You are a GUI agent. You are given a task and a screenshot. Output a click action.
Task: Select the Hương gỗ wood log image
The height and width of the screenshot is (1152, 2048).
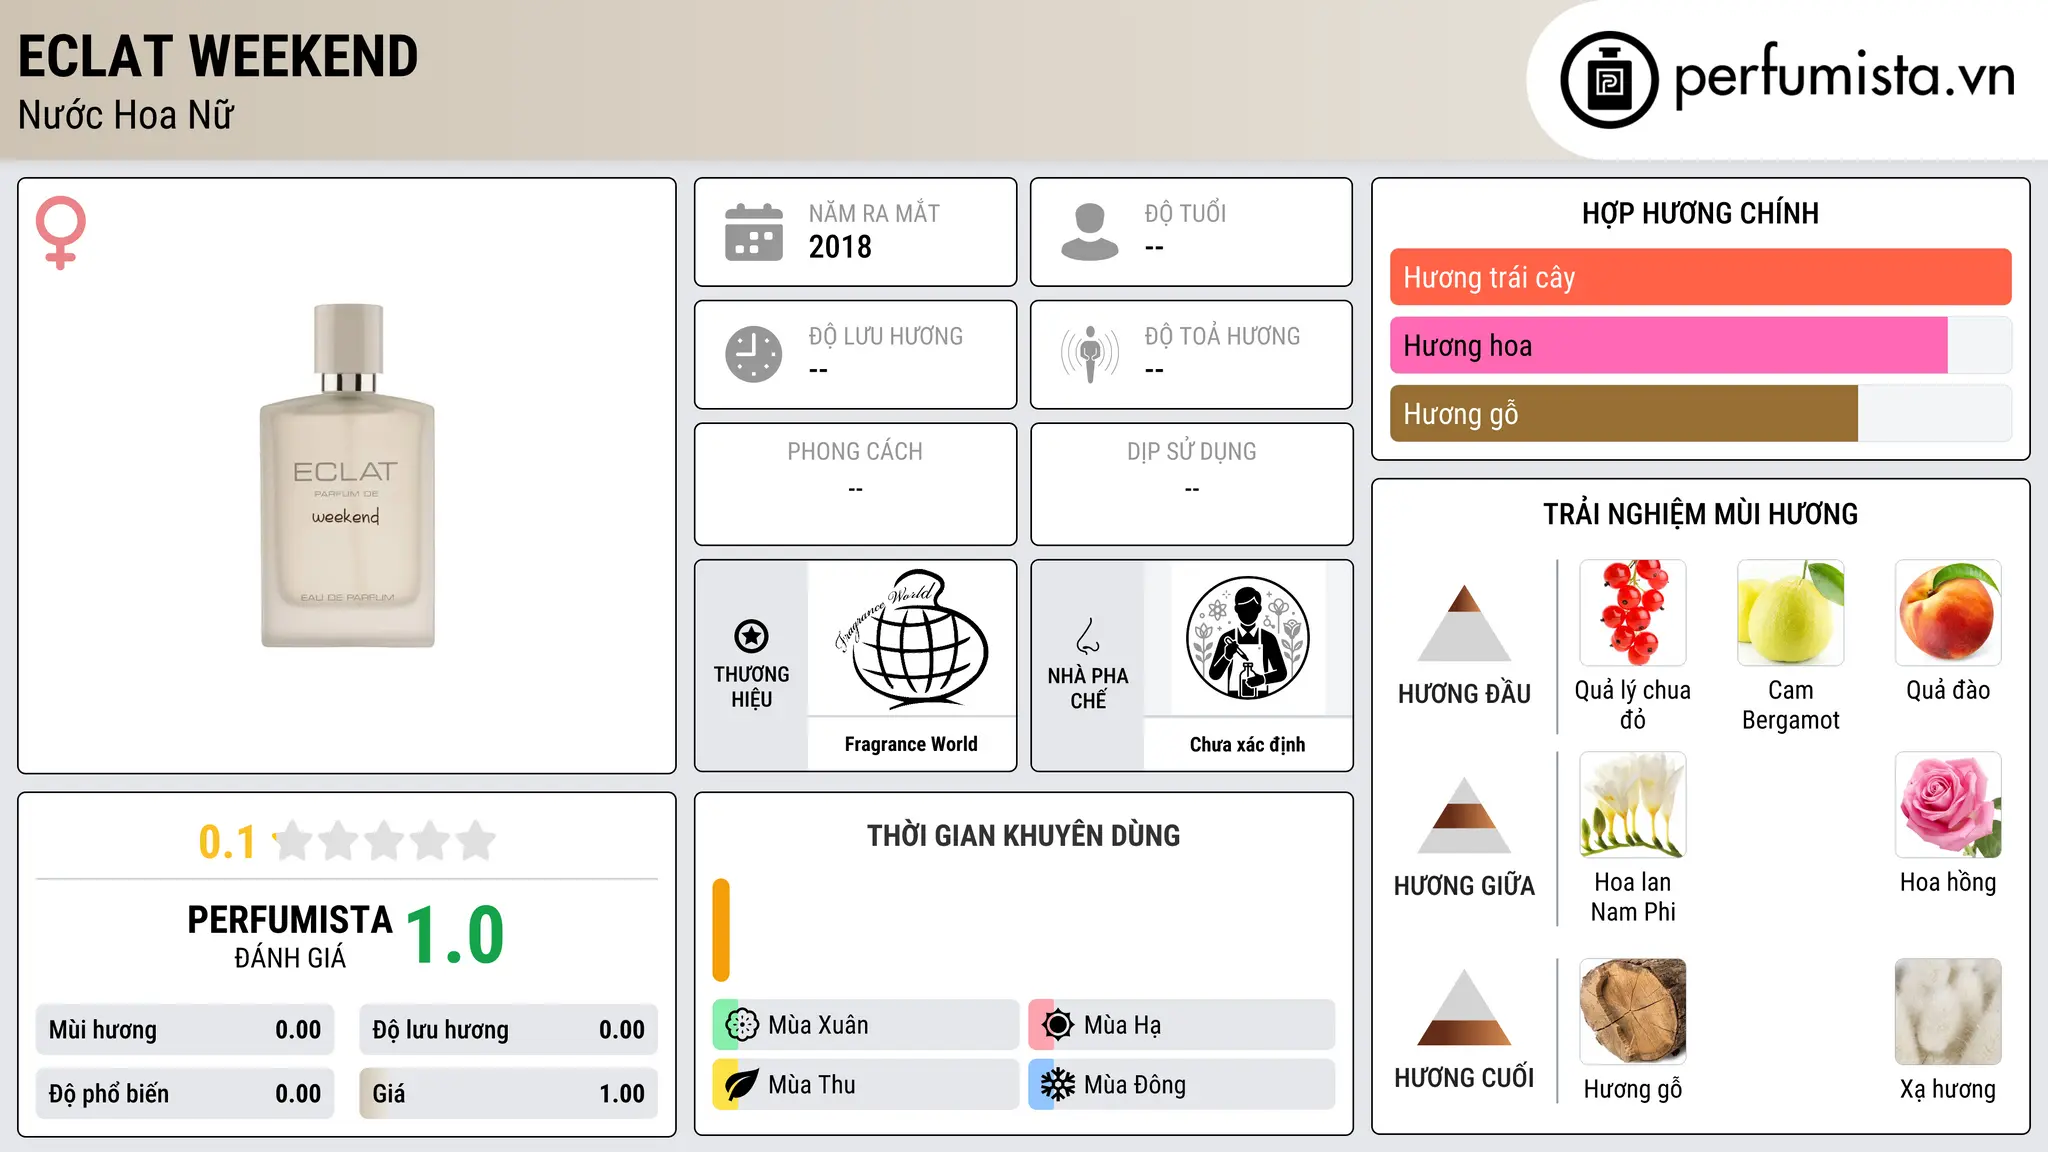[x=1633, y=1012]
